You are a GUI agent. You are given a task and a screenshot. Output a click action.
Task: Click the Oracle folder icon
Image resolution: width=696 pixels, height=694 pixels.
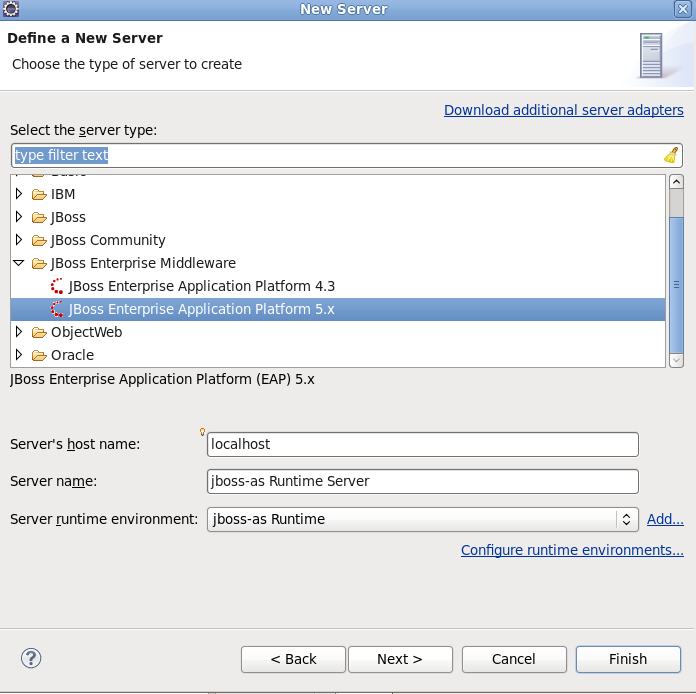(39, 355)
